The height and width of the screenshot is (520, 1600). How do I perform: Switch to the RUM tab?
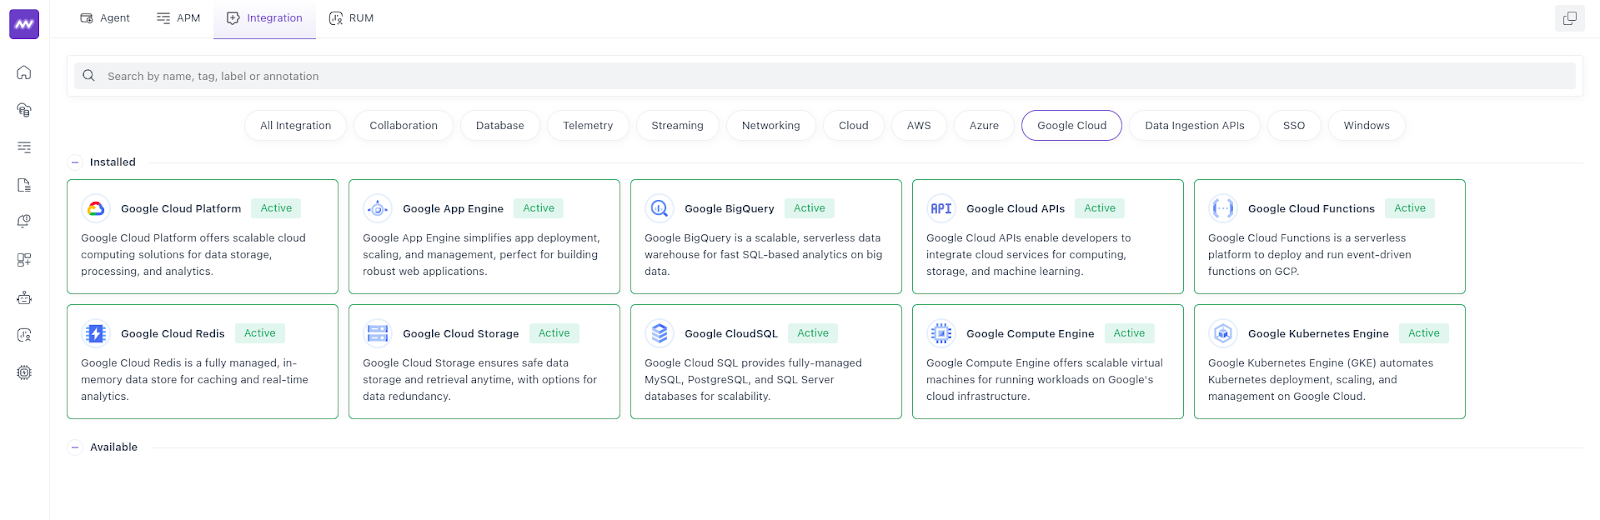point(351,18)
